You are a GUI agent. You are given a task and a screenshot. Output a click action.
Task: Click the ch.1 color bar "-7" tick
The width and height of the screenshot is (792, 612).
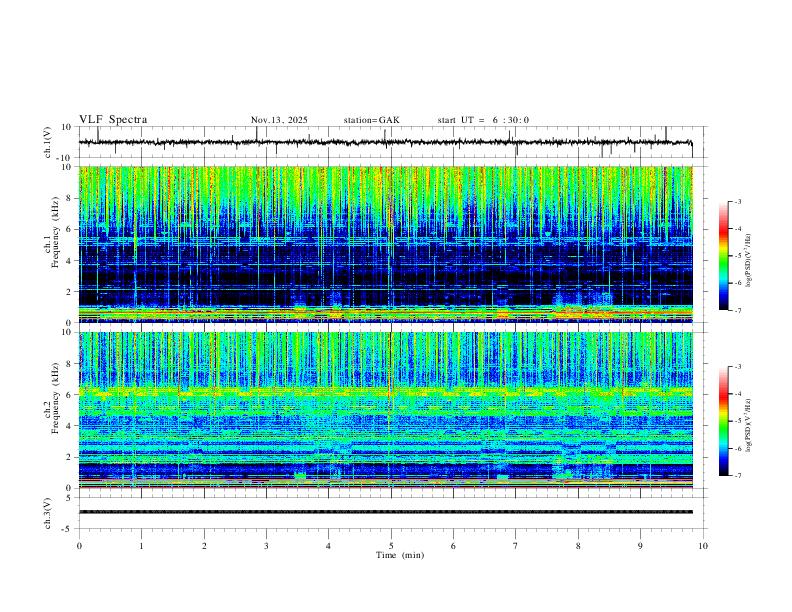(x=738, y=310)
